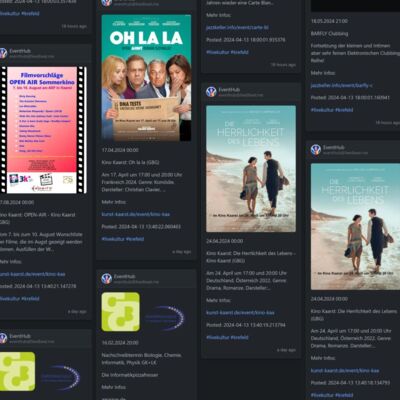Open EventHub avatar on bottom-left cut-off post
Image resolution: width=400 pixels, height=400 pixels.
(3, 338)
